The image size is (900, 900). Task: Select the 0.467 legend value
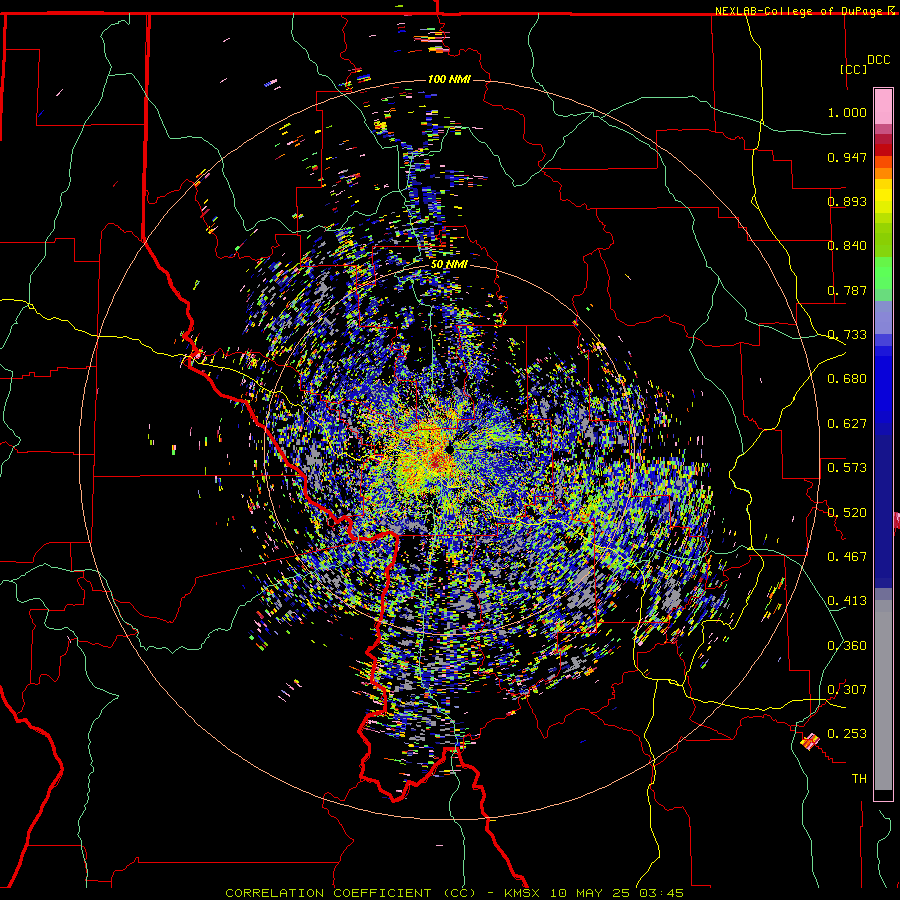(x=847, y=557)
